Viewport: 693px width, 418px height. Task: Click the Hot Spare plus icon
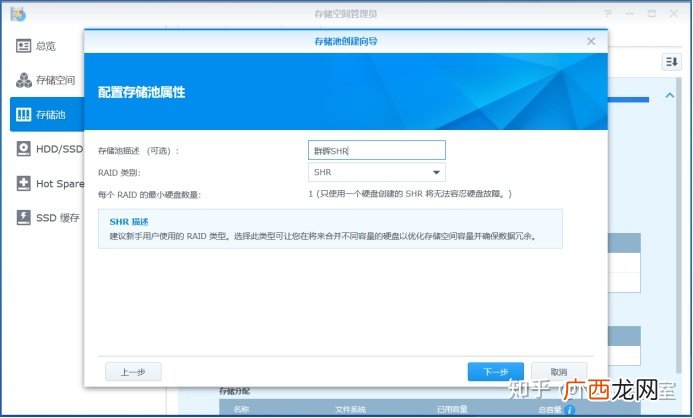pos(23,183)
